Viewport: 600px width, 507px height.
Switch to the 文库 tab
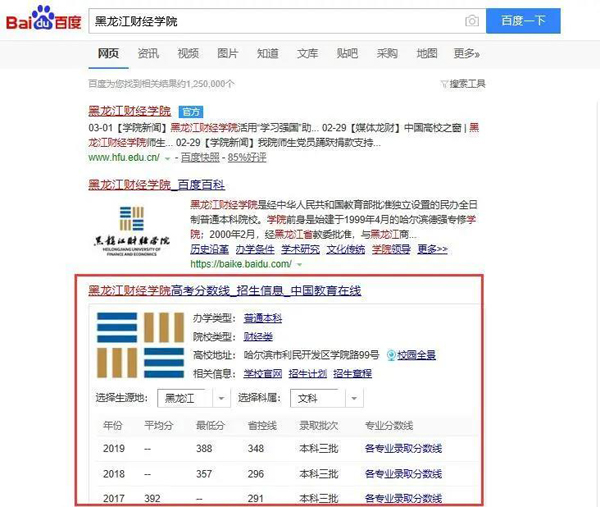pyautogui.click(x=307, y=53)
